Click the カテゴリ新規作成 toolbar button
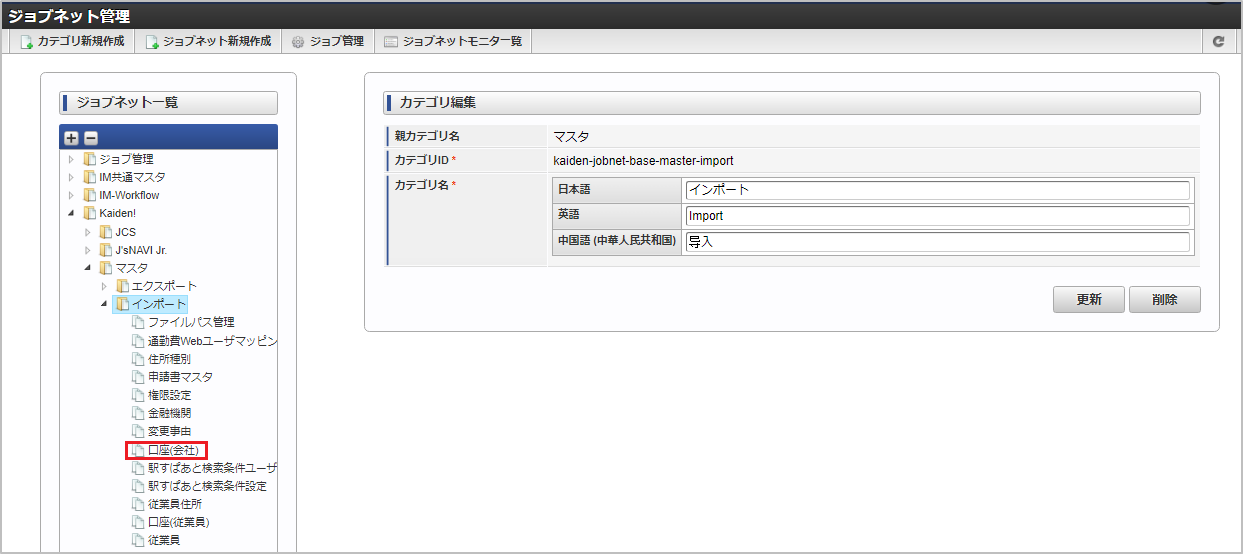 tap(73, 42)
